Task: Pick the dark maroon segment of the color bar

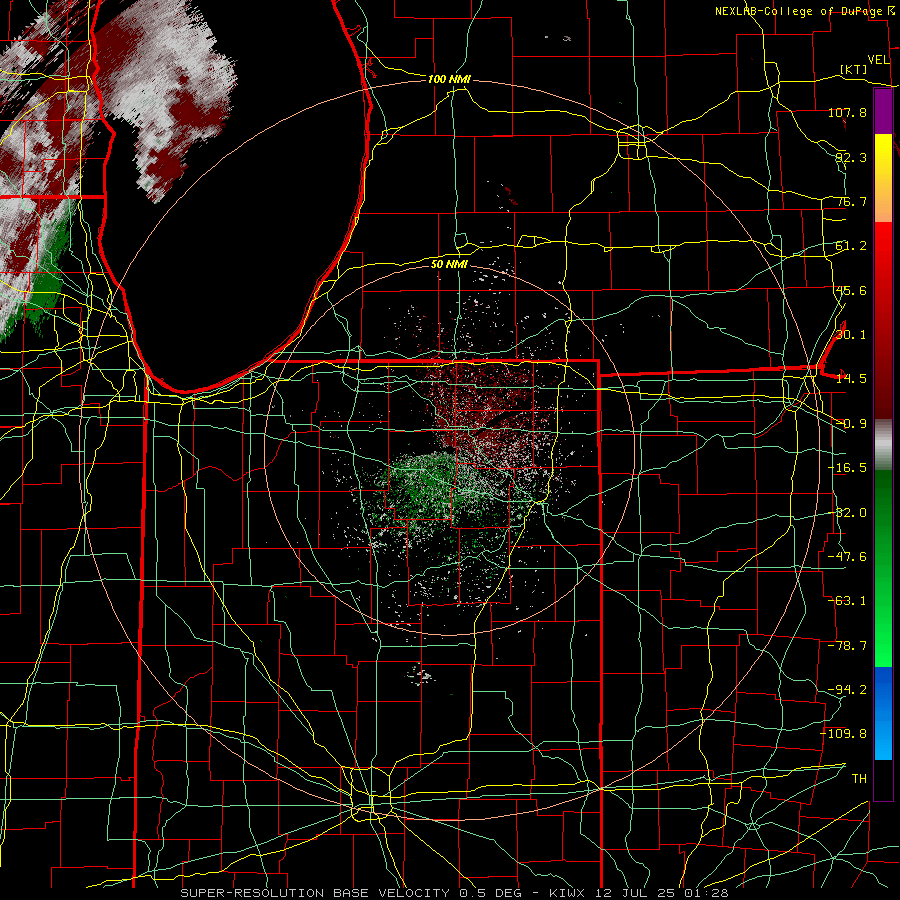Action: [883, 385]
